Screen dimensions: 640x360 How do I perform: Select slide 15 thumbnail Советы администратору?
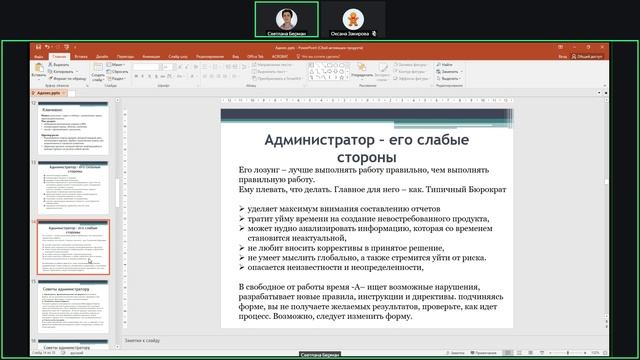click(x=73, y=306)
